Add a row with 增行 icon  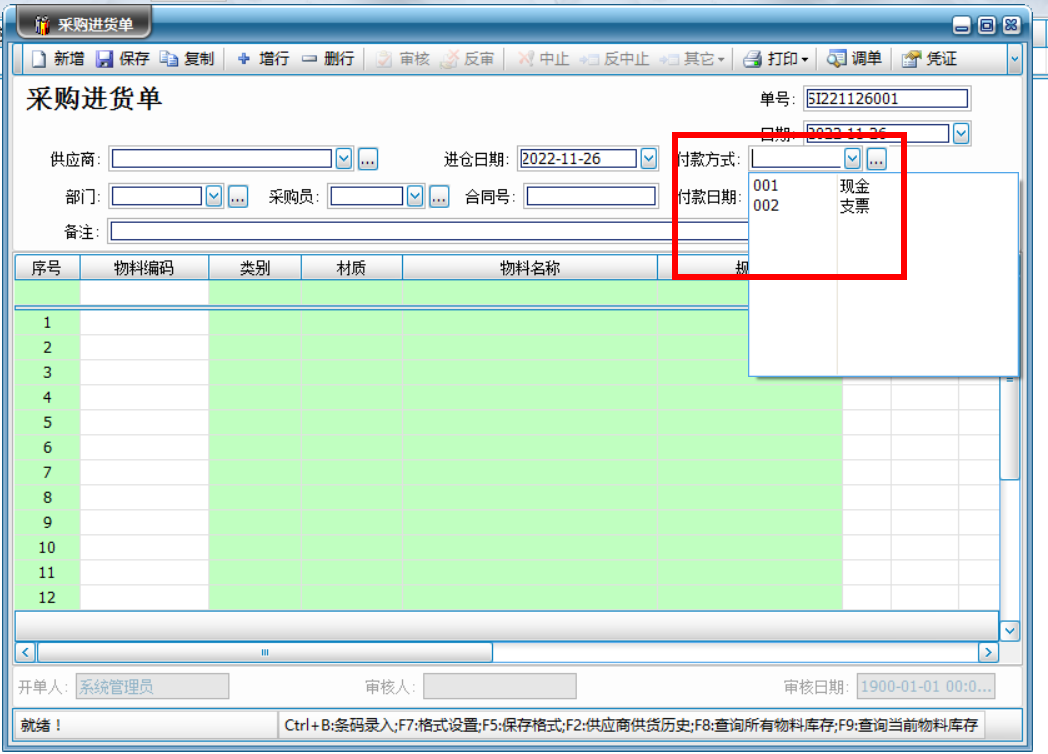(x=244, y=59)
